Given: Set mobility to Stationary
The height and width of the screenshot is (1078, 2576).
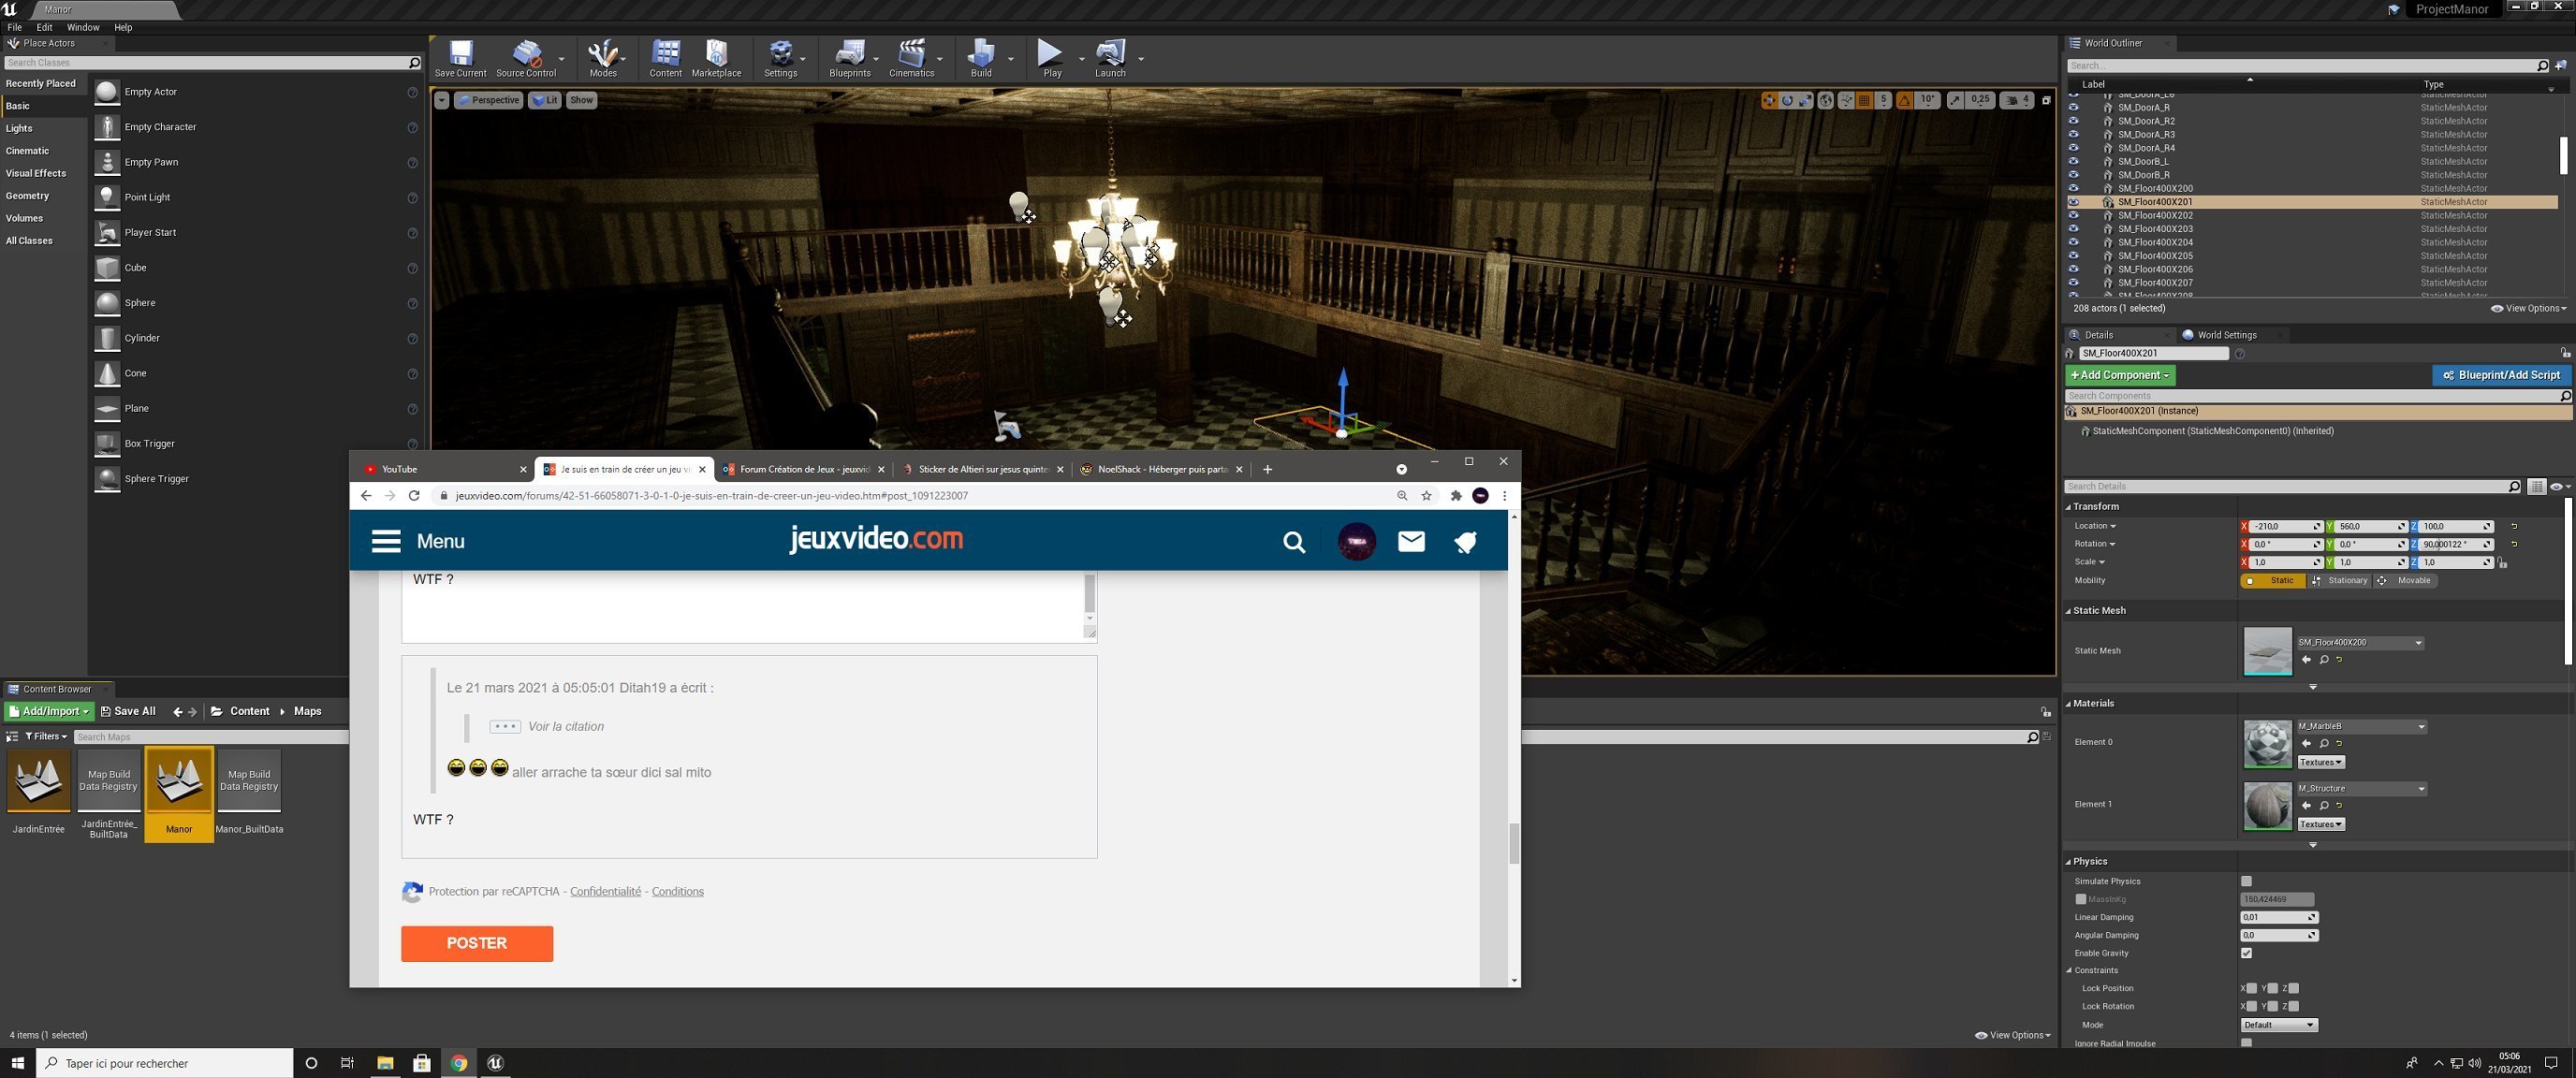Looking at the screenshot, I should tap(2339, 581).
